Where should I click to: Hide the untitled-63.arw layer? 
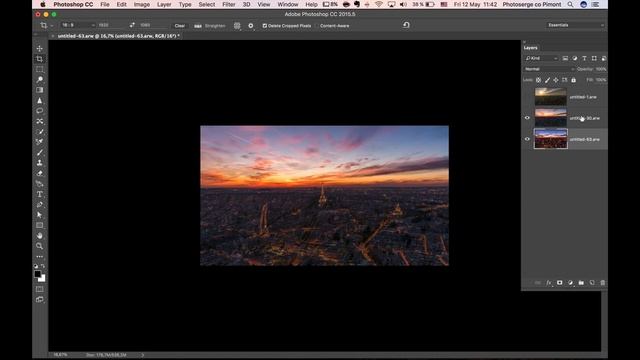pyautogui.click(x=527, y=139)
